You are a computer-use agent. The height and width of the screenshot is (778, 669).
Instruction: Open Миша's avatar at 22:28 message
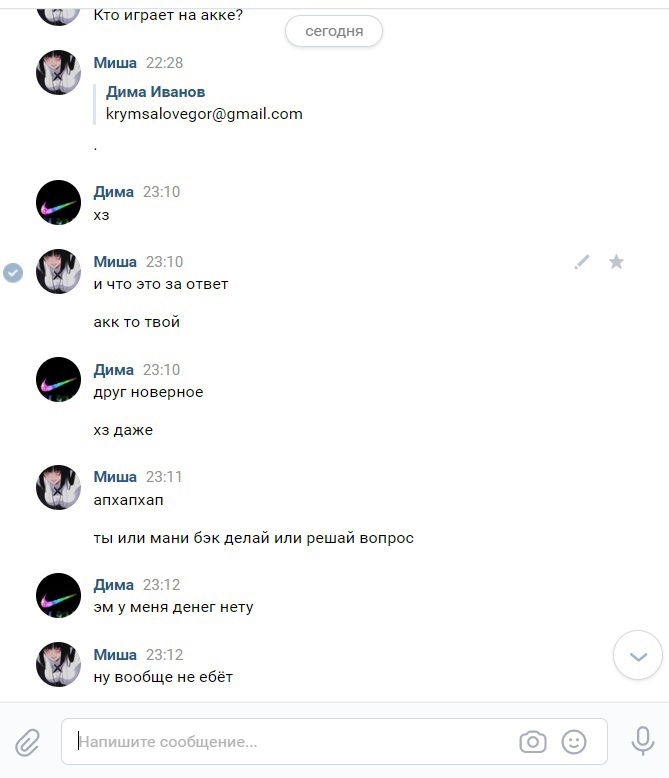[59, 72]
